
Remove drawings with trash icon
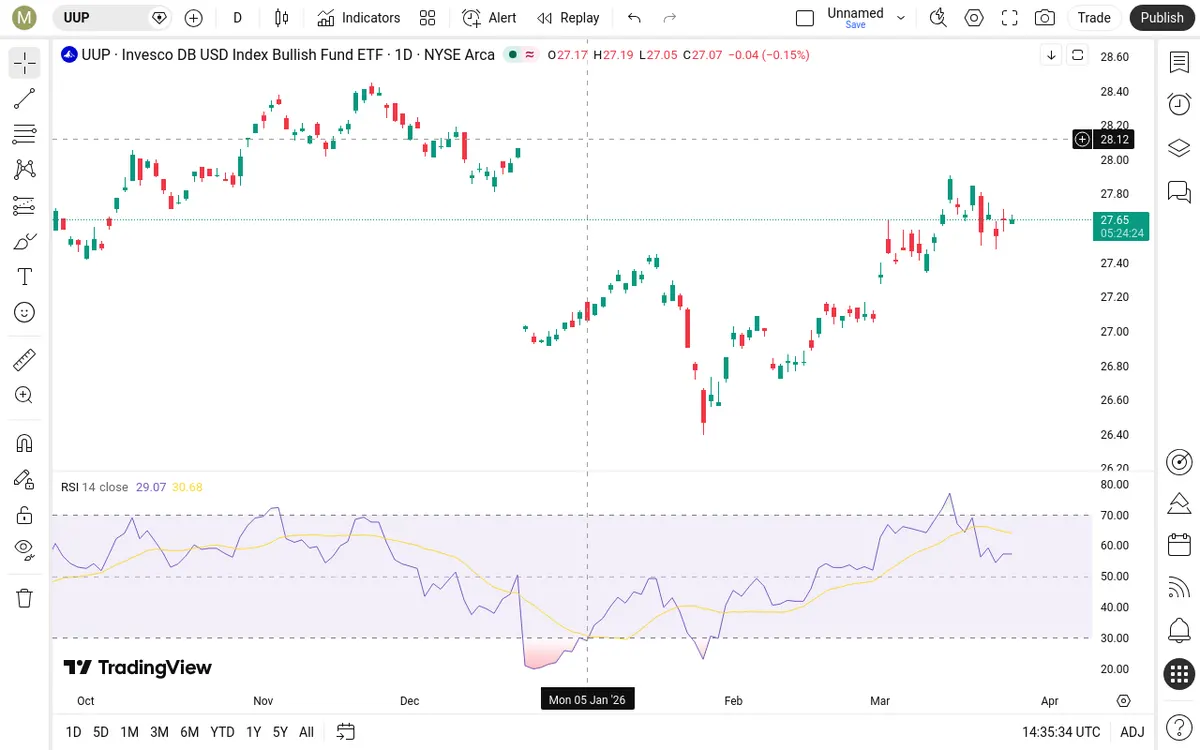click(25, 598)
